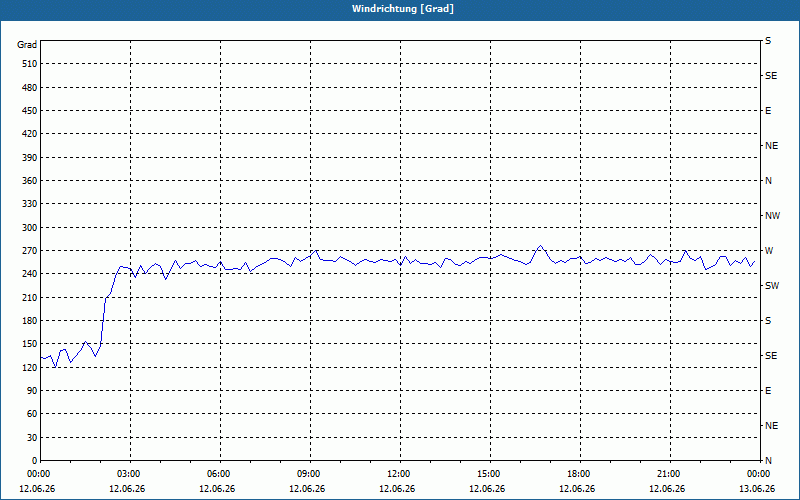Select the 420 degree axis label

(30, 134)
